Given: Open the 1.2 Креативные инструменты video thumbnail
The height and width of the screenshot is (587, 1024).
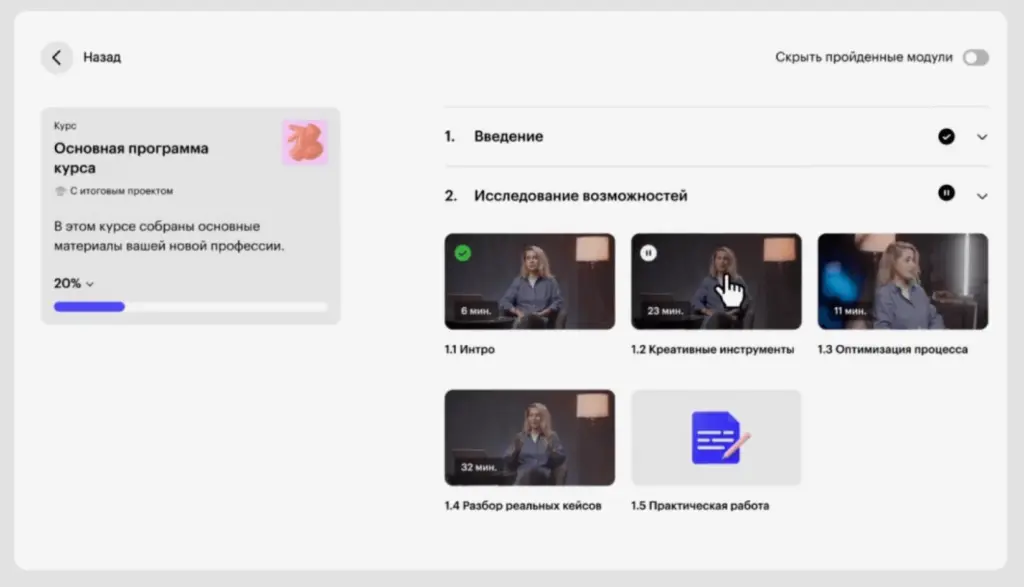Looking at the screenshot, I should click(x=715, y=281).
